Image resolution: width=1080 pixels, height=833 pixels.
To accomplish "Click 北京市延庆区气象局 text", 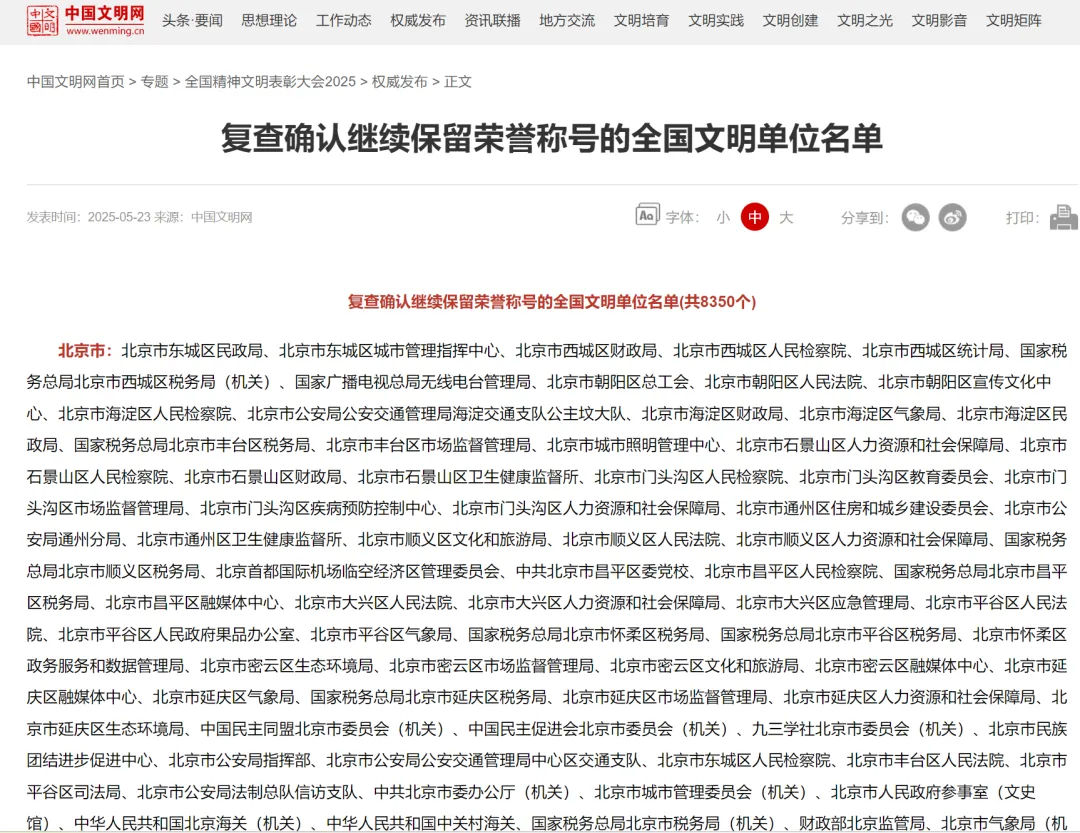I will click(x=224, y=697).
